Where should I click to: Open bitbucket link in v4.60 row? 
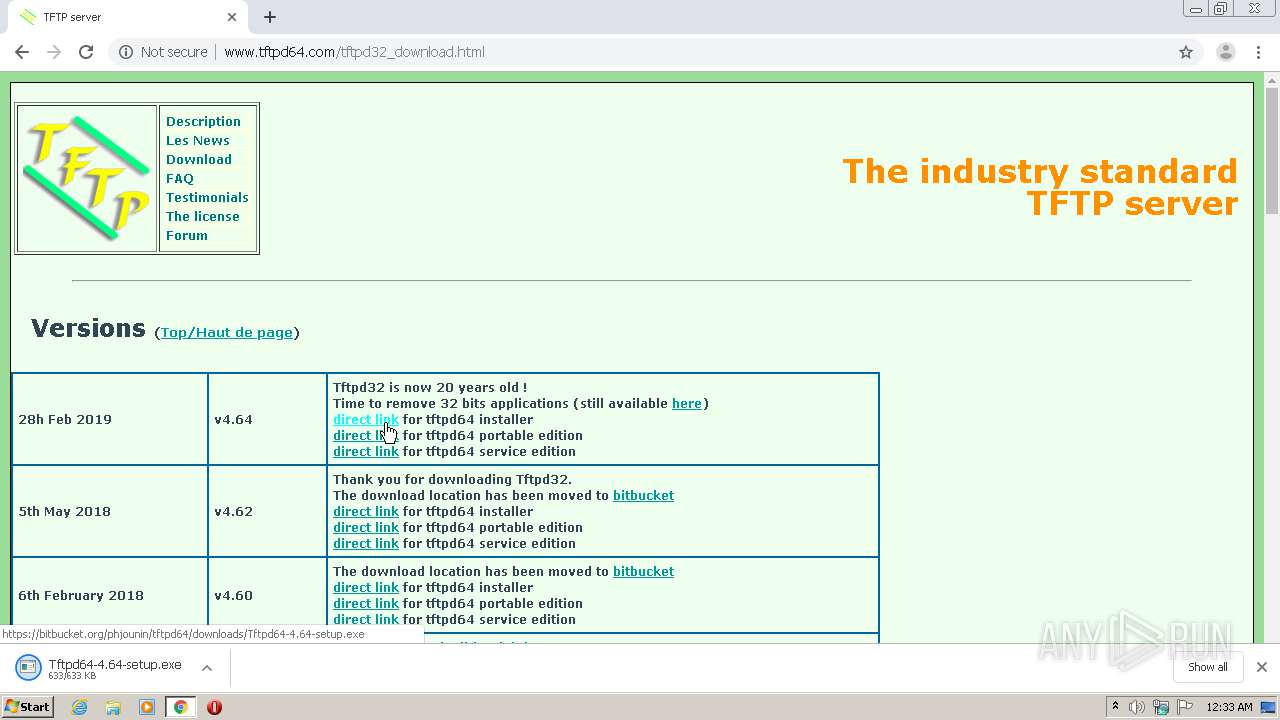[643, 571]
